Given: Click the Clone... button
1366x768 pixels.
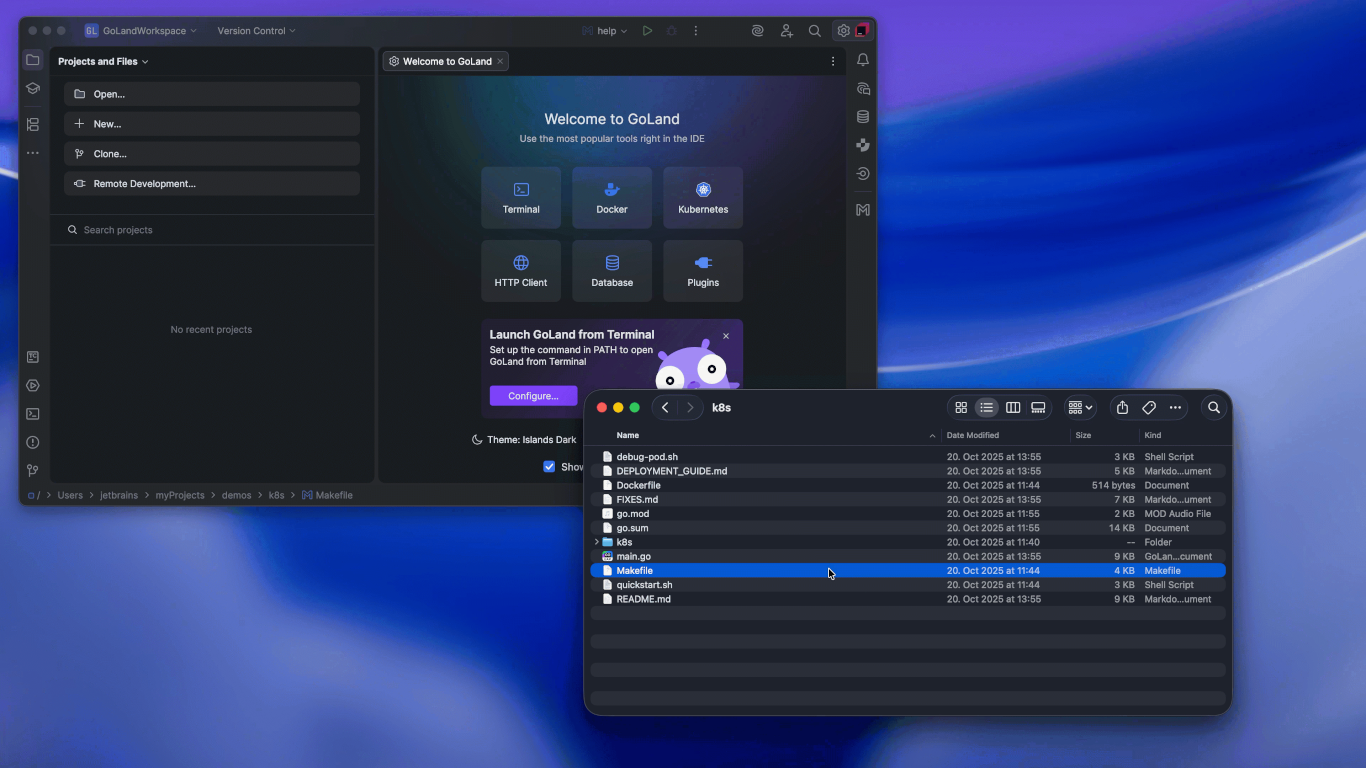Looking at the screenshot, I should click(x=212, y=154).
